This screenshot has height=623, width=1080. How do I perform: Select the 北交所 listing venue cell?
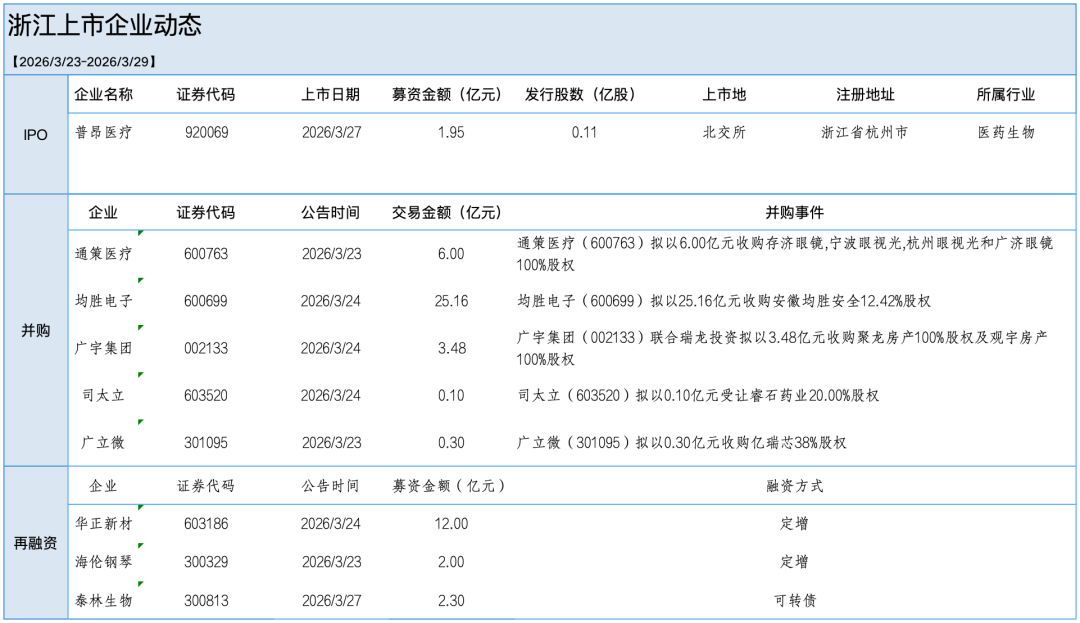pyautogui.click(x=724, y=132)
